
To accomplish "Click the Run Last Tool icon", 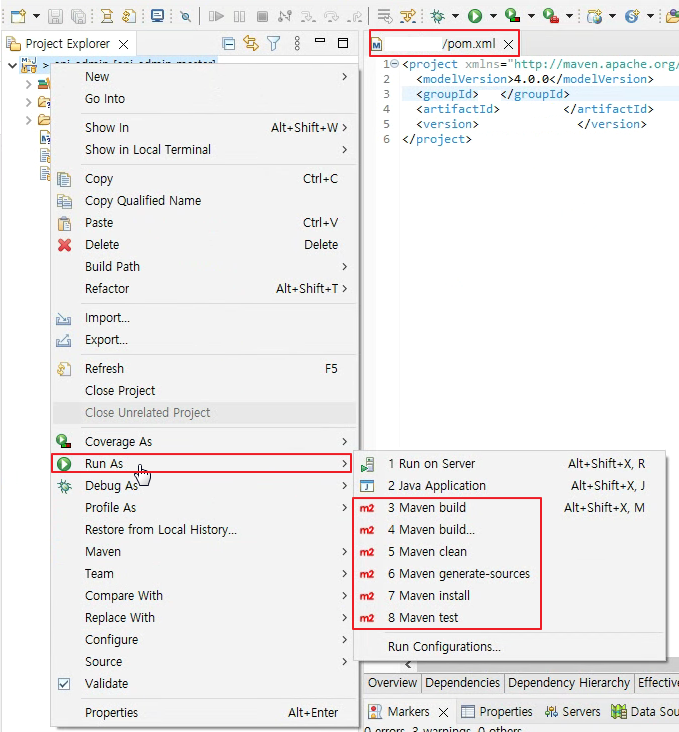I will pyautogui.click(x=551, y=16).
